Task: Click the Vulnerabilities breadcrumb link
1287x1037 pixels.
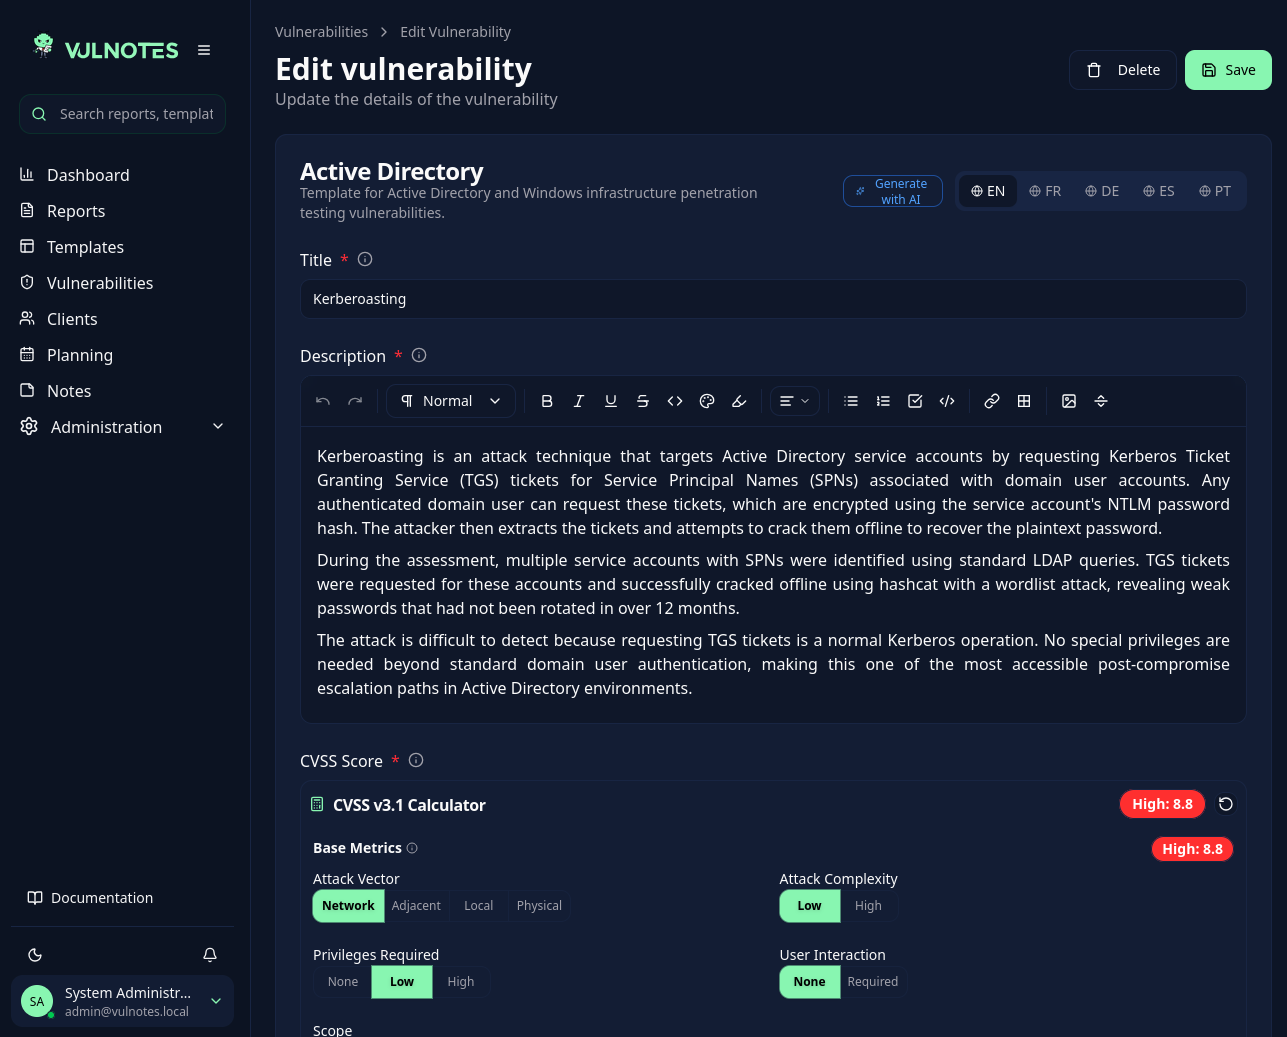Action: tap(321, 32)
